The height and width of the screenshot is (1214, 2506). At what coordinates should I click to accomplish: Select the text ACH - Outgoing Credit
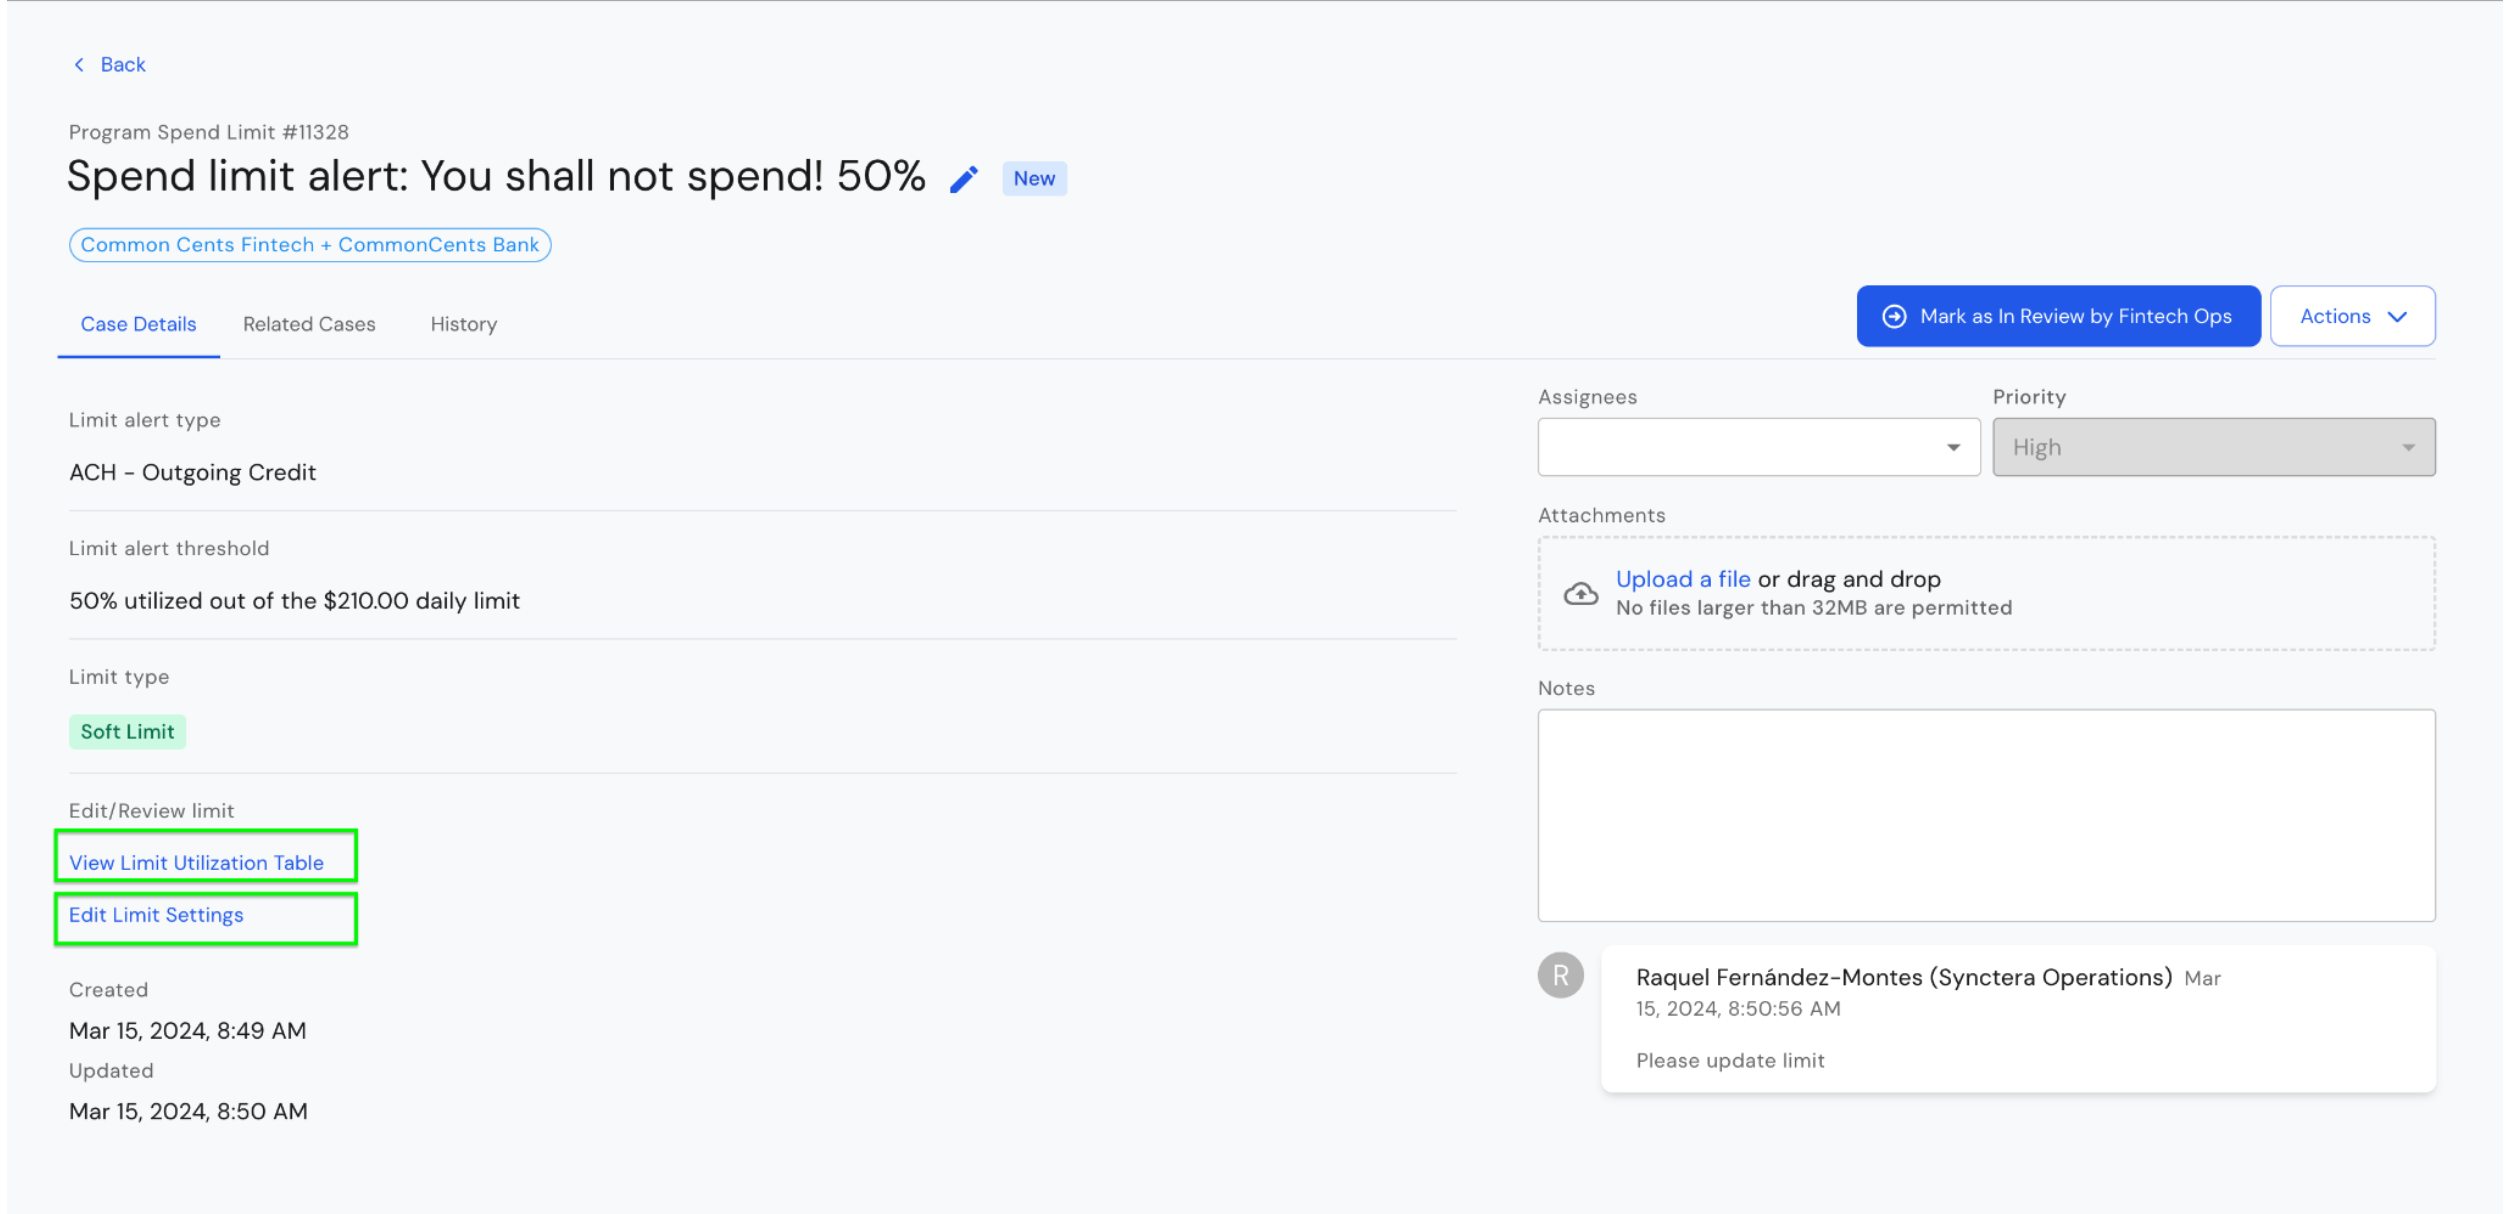192,472
